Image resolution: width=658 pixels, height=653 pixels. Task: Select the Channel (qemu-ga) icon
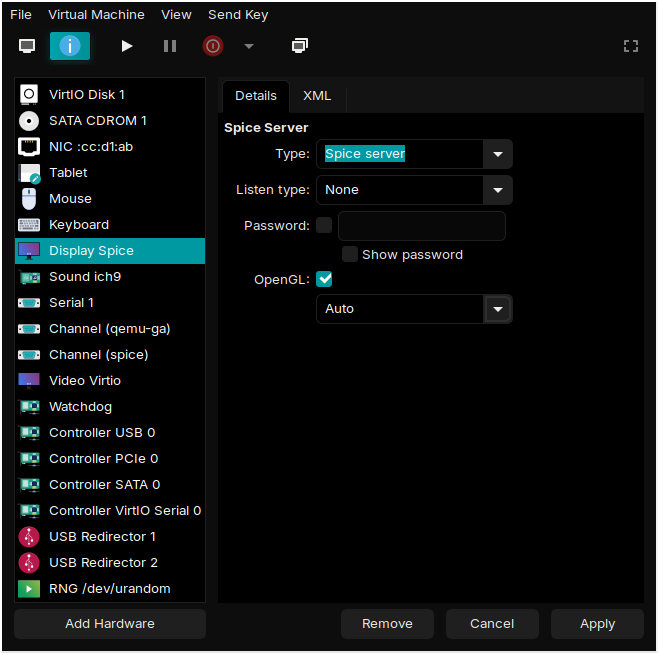pos(29,329)
